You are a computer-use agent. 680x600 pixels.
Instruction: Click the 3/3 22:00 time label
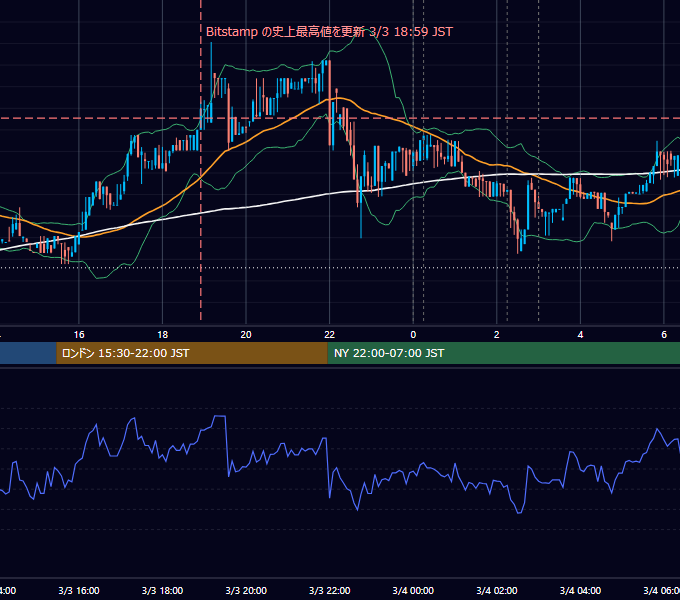tap(330, 590)
